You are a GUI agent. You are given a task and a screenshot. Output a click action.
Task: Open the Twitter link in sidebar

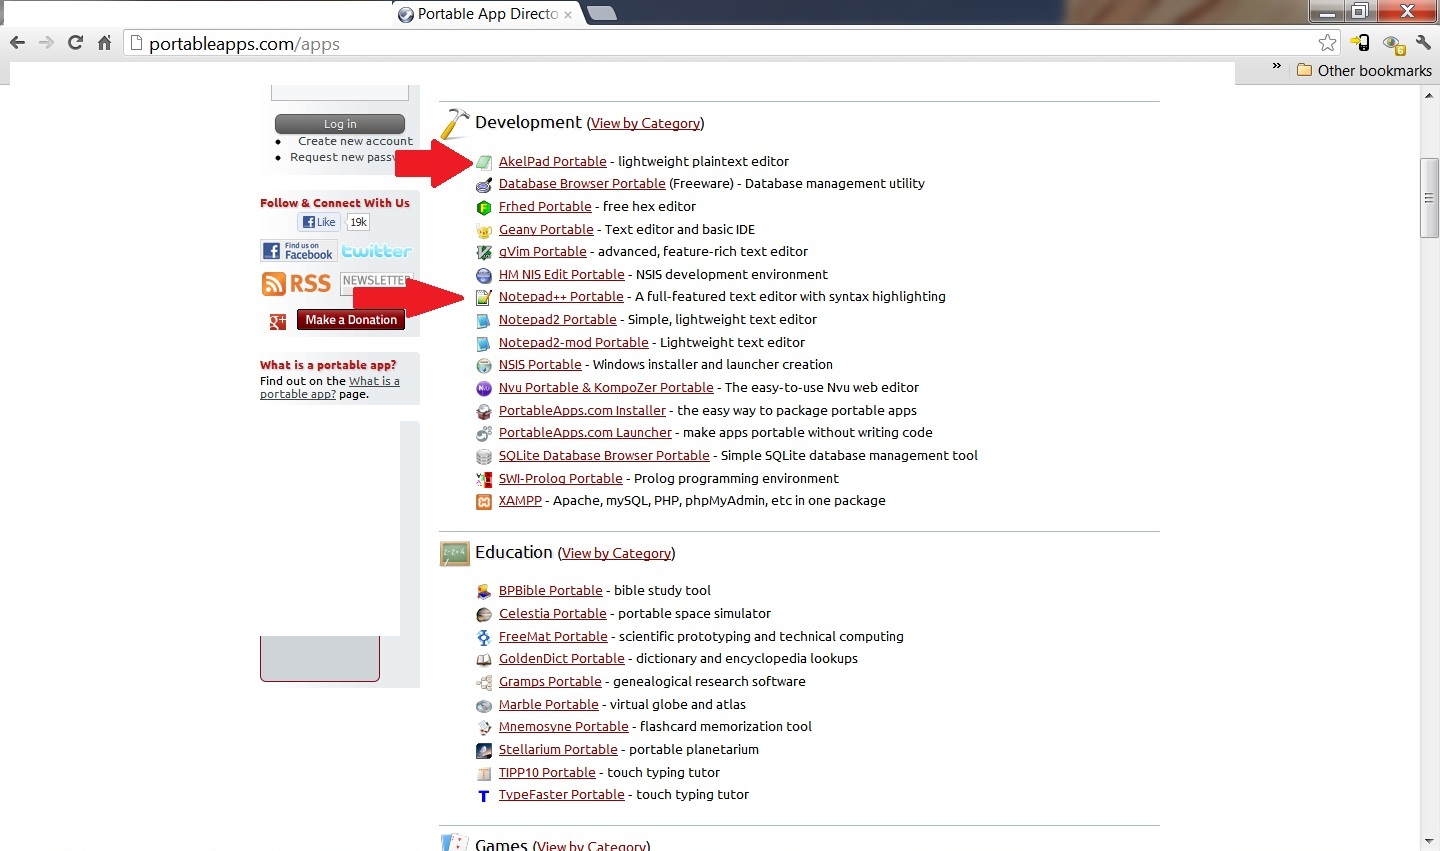(x=376, y=251)
